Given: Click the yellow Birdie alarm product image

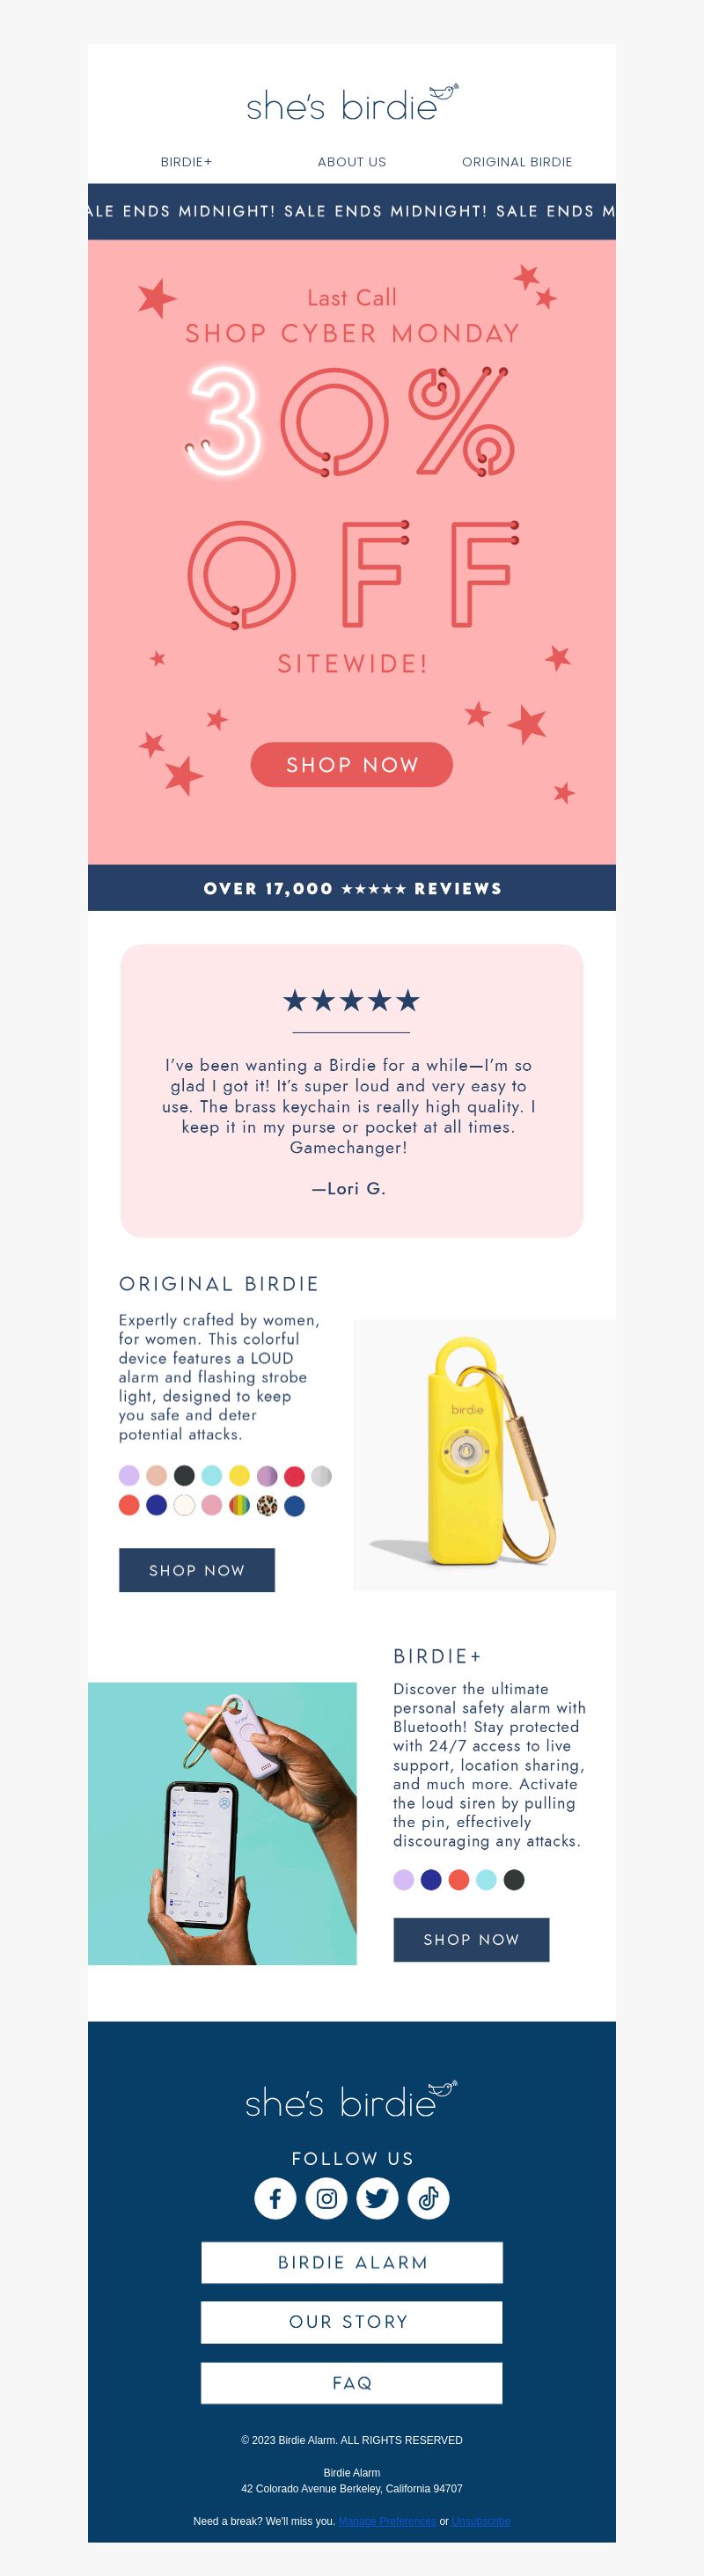Looking at the screenshot, I should pyautogui.click(x=485, y=1455).
